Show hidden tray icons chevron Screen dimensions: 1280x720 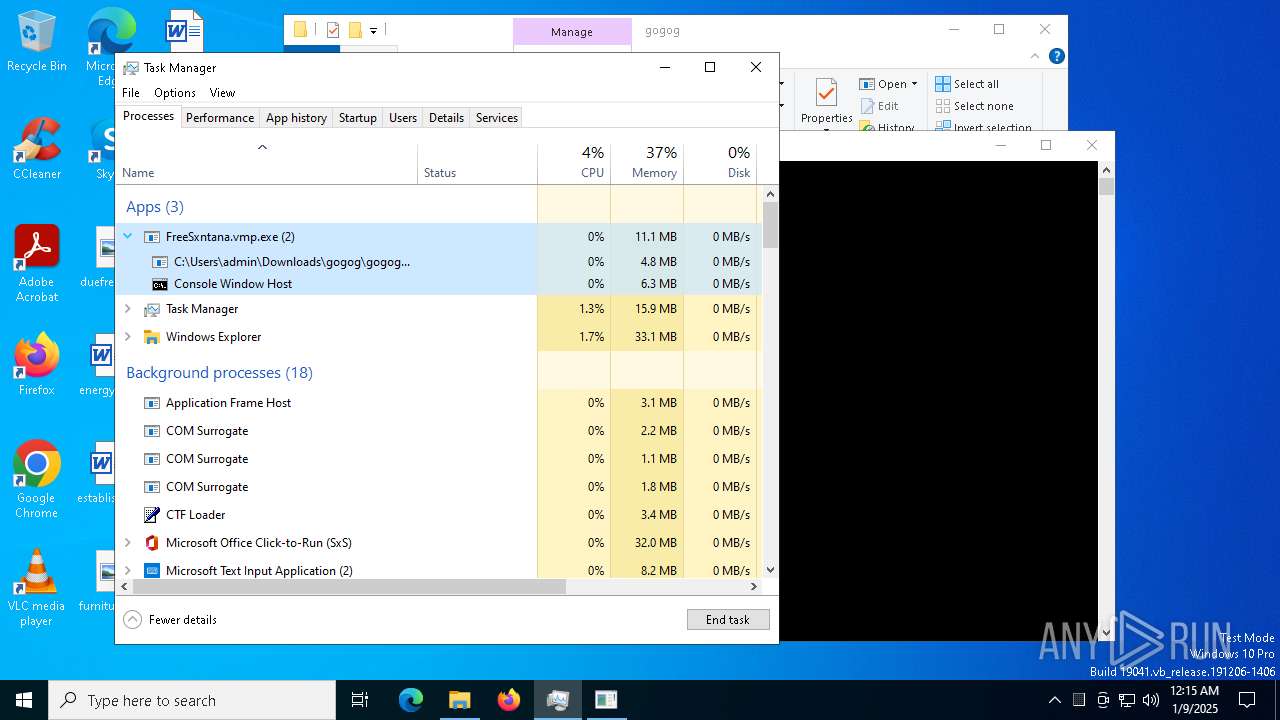click(1054, 700)
